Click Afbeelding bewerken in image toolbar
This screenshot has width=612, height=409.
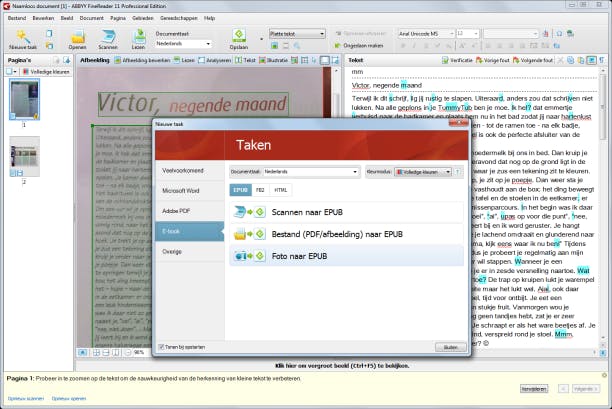[x=142, y=60]
